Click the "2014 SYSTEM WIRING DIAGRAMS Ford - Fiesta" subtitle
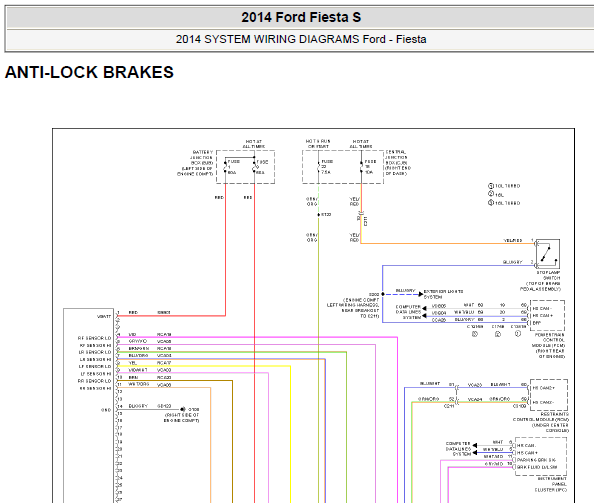The width and height of the screenshot is (594, 503). (x=301, y=39)
